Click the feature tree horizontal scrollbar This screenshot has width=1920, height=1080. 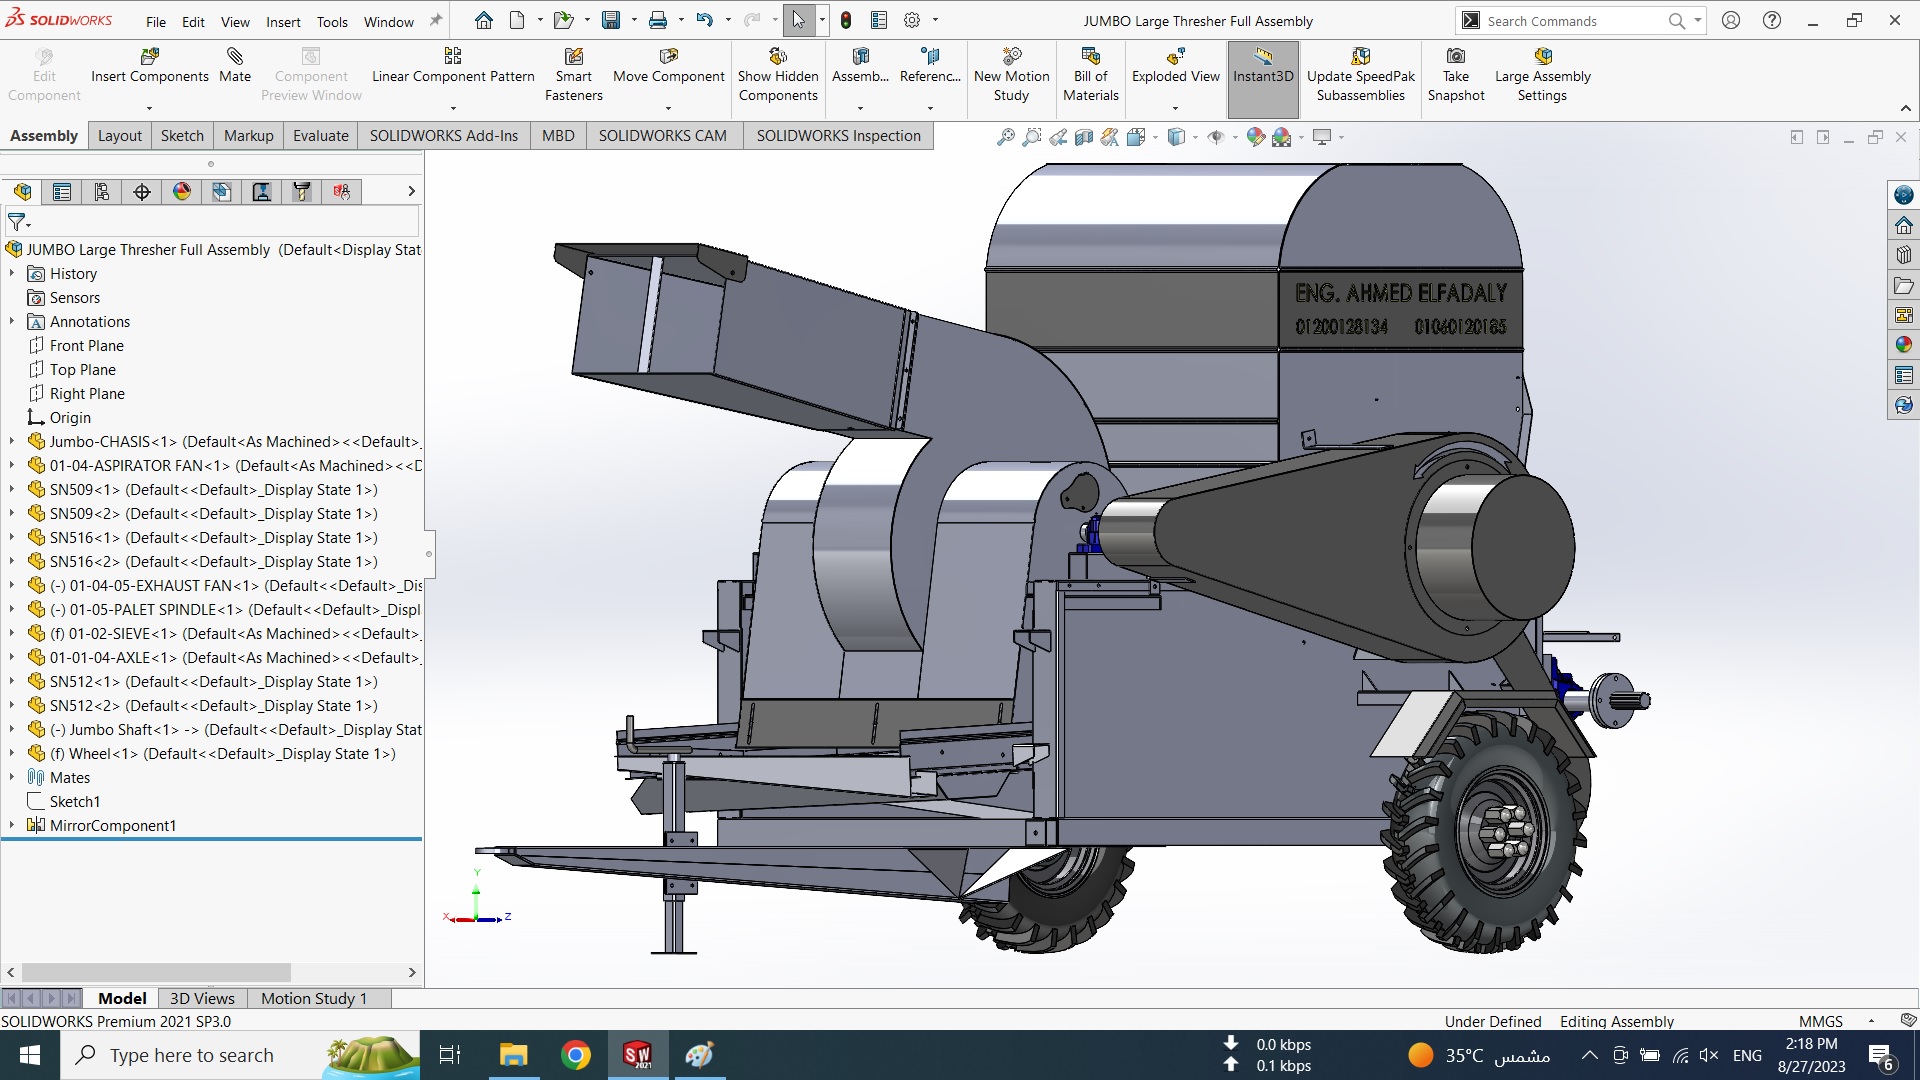click(x=156, y=972)
